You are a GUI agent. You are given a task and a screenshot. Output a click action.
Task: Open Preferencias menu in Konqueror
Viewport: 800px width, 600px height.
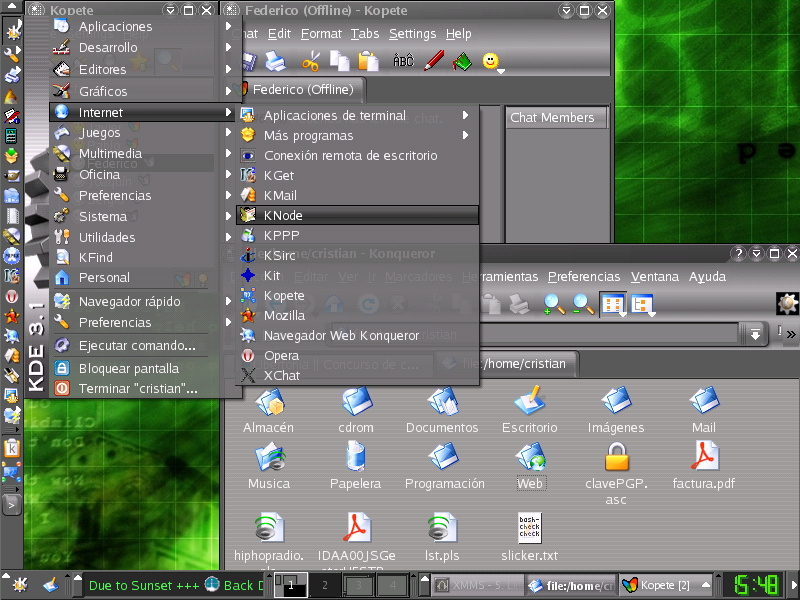click(584, 277)
